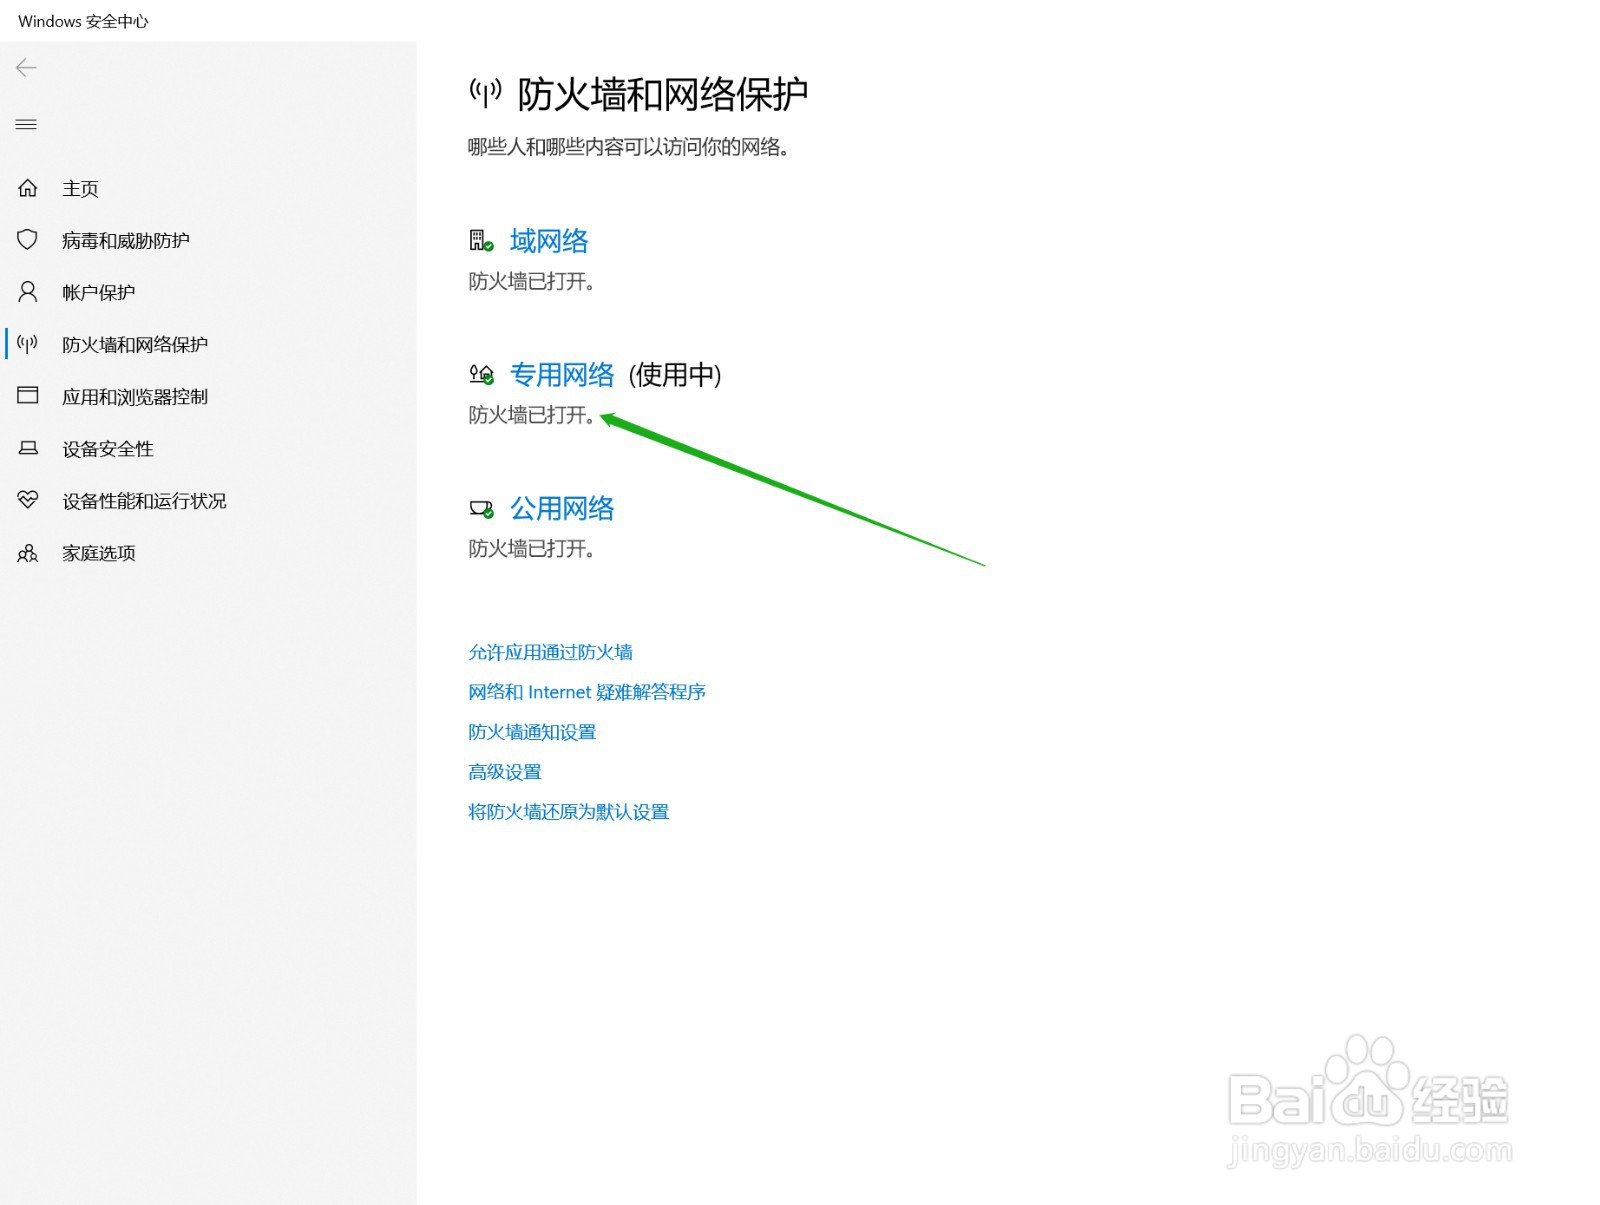Click the 帐户保护 person icon
The width and height of the screenshot is (1600, 1205).
27,291
